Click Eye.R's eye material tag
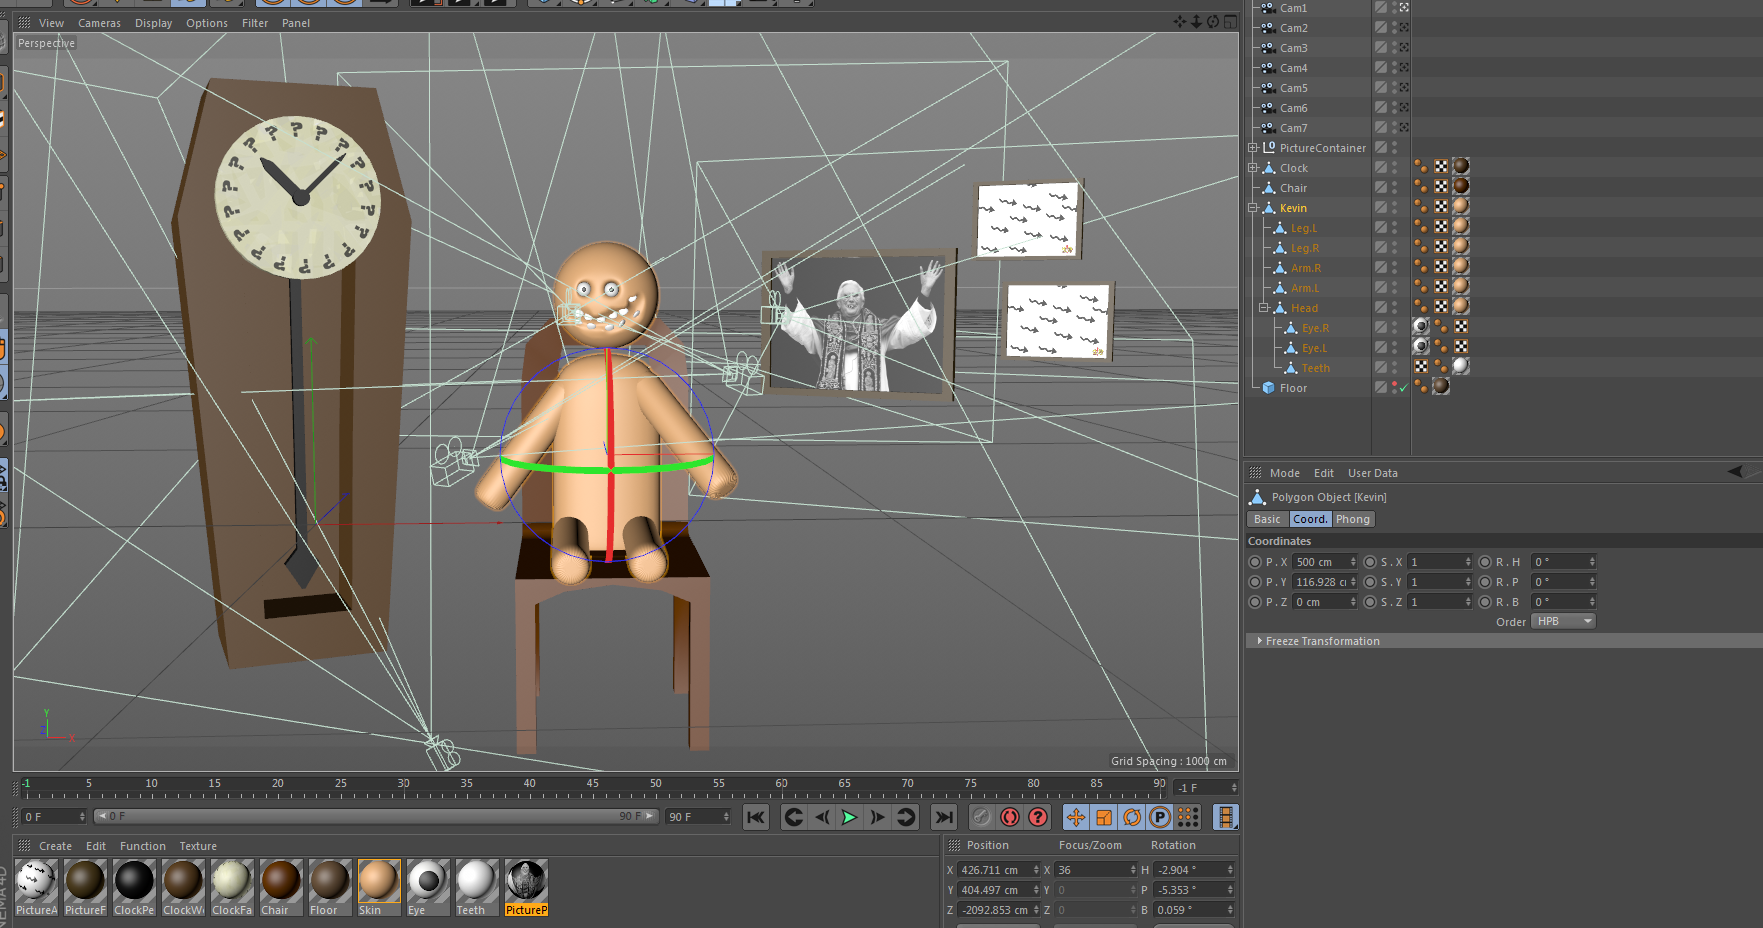This screenshot has height=928, width=1763. (1421, 326)
